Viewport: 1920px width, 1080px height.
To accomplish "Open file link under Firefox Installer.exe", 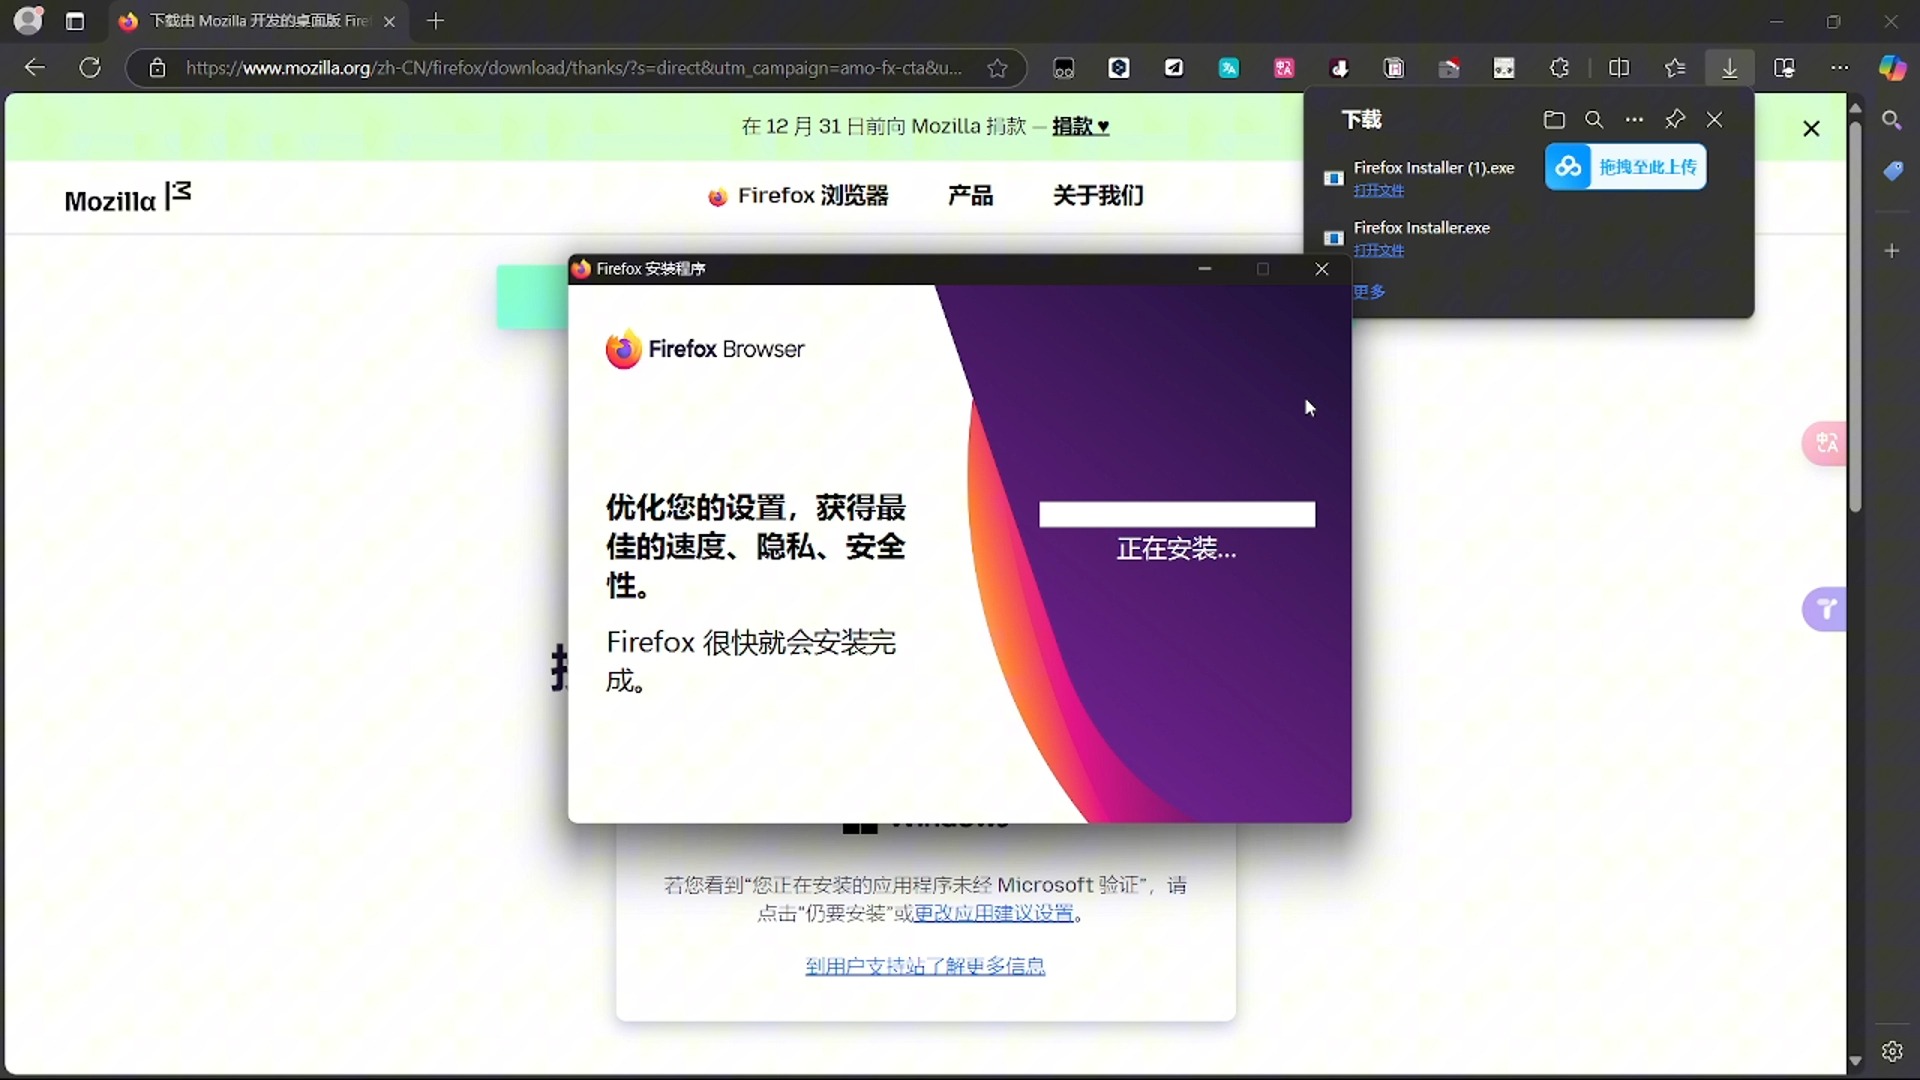I will 1378,250.
